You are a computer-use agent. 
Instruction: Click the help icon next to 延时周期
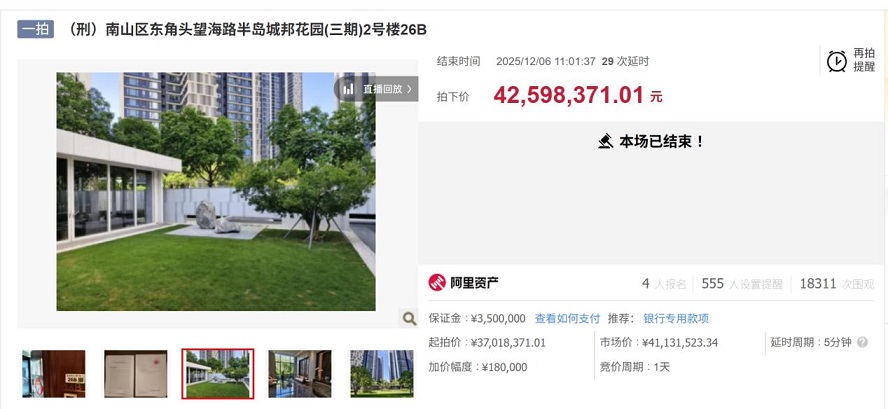pyautogui.click(x=863, y=342)
